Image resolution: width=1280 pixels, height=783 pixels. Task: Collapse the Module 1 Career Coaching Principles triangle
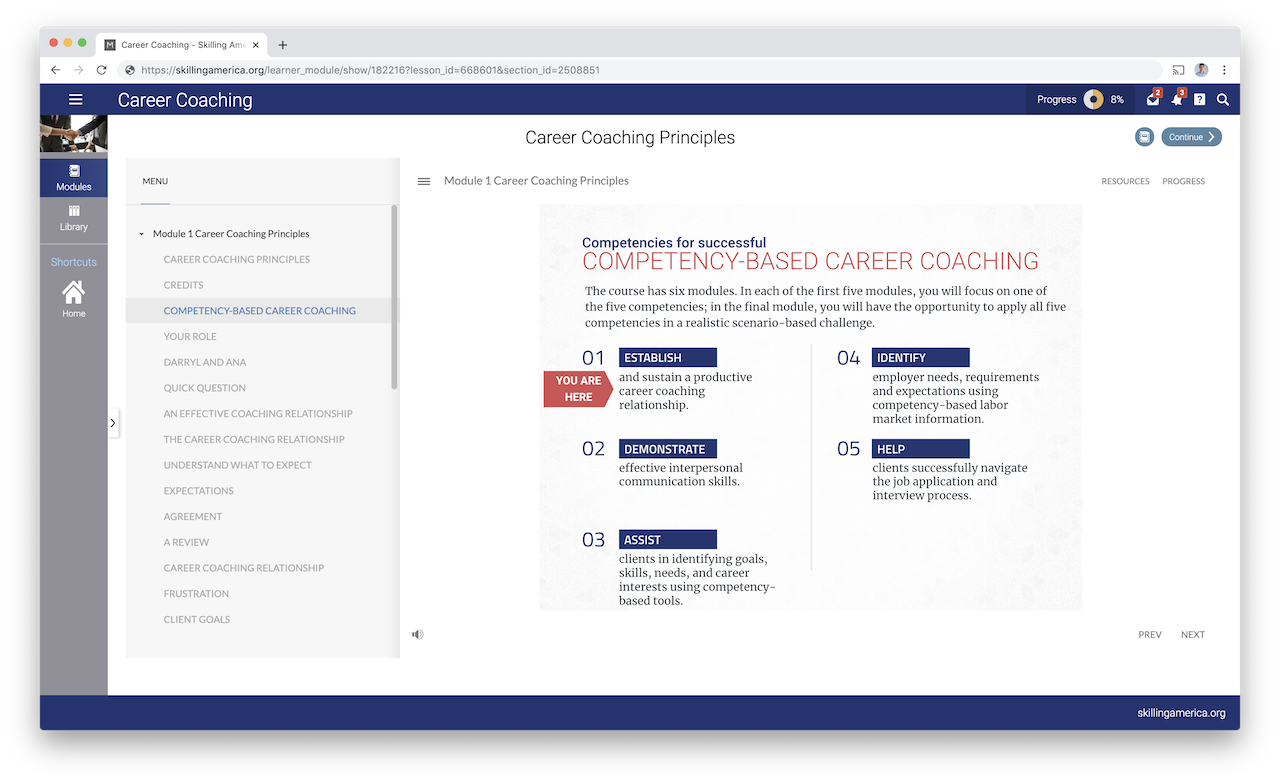(141, 233)
